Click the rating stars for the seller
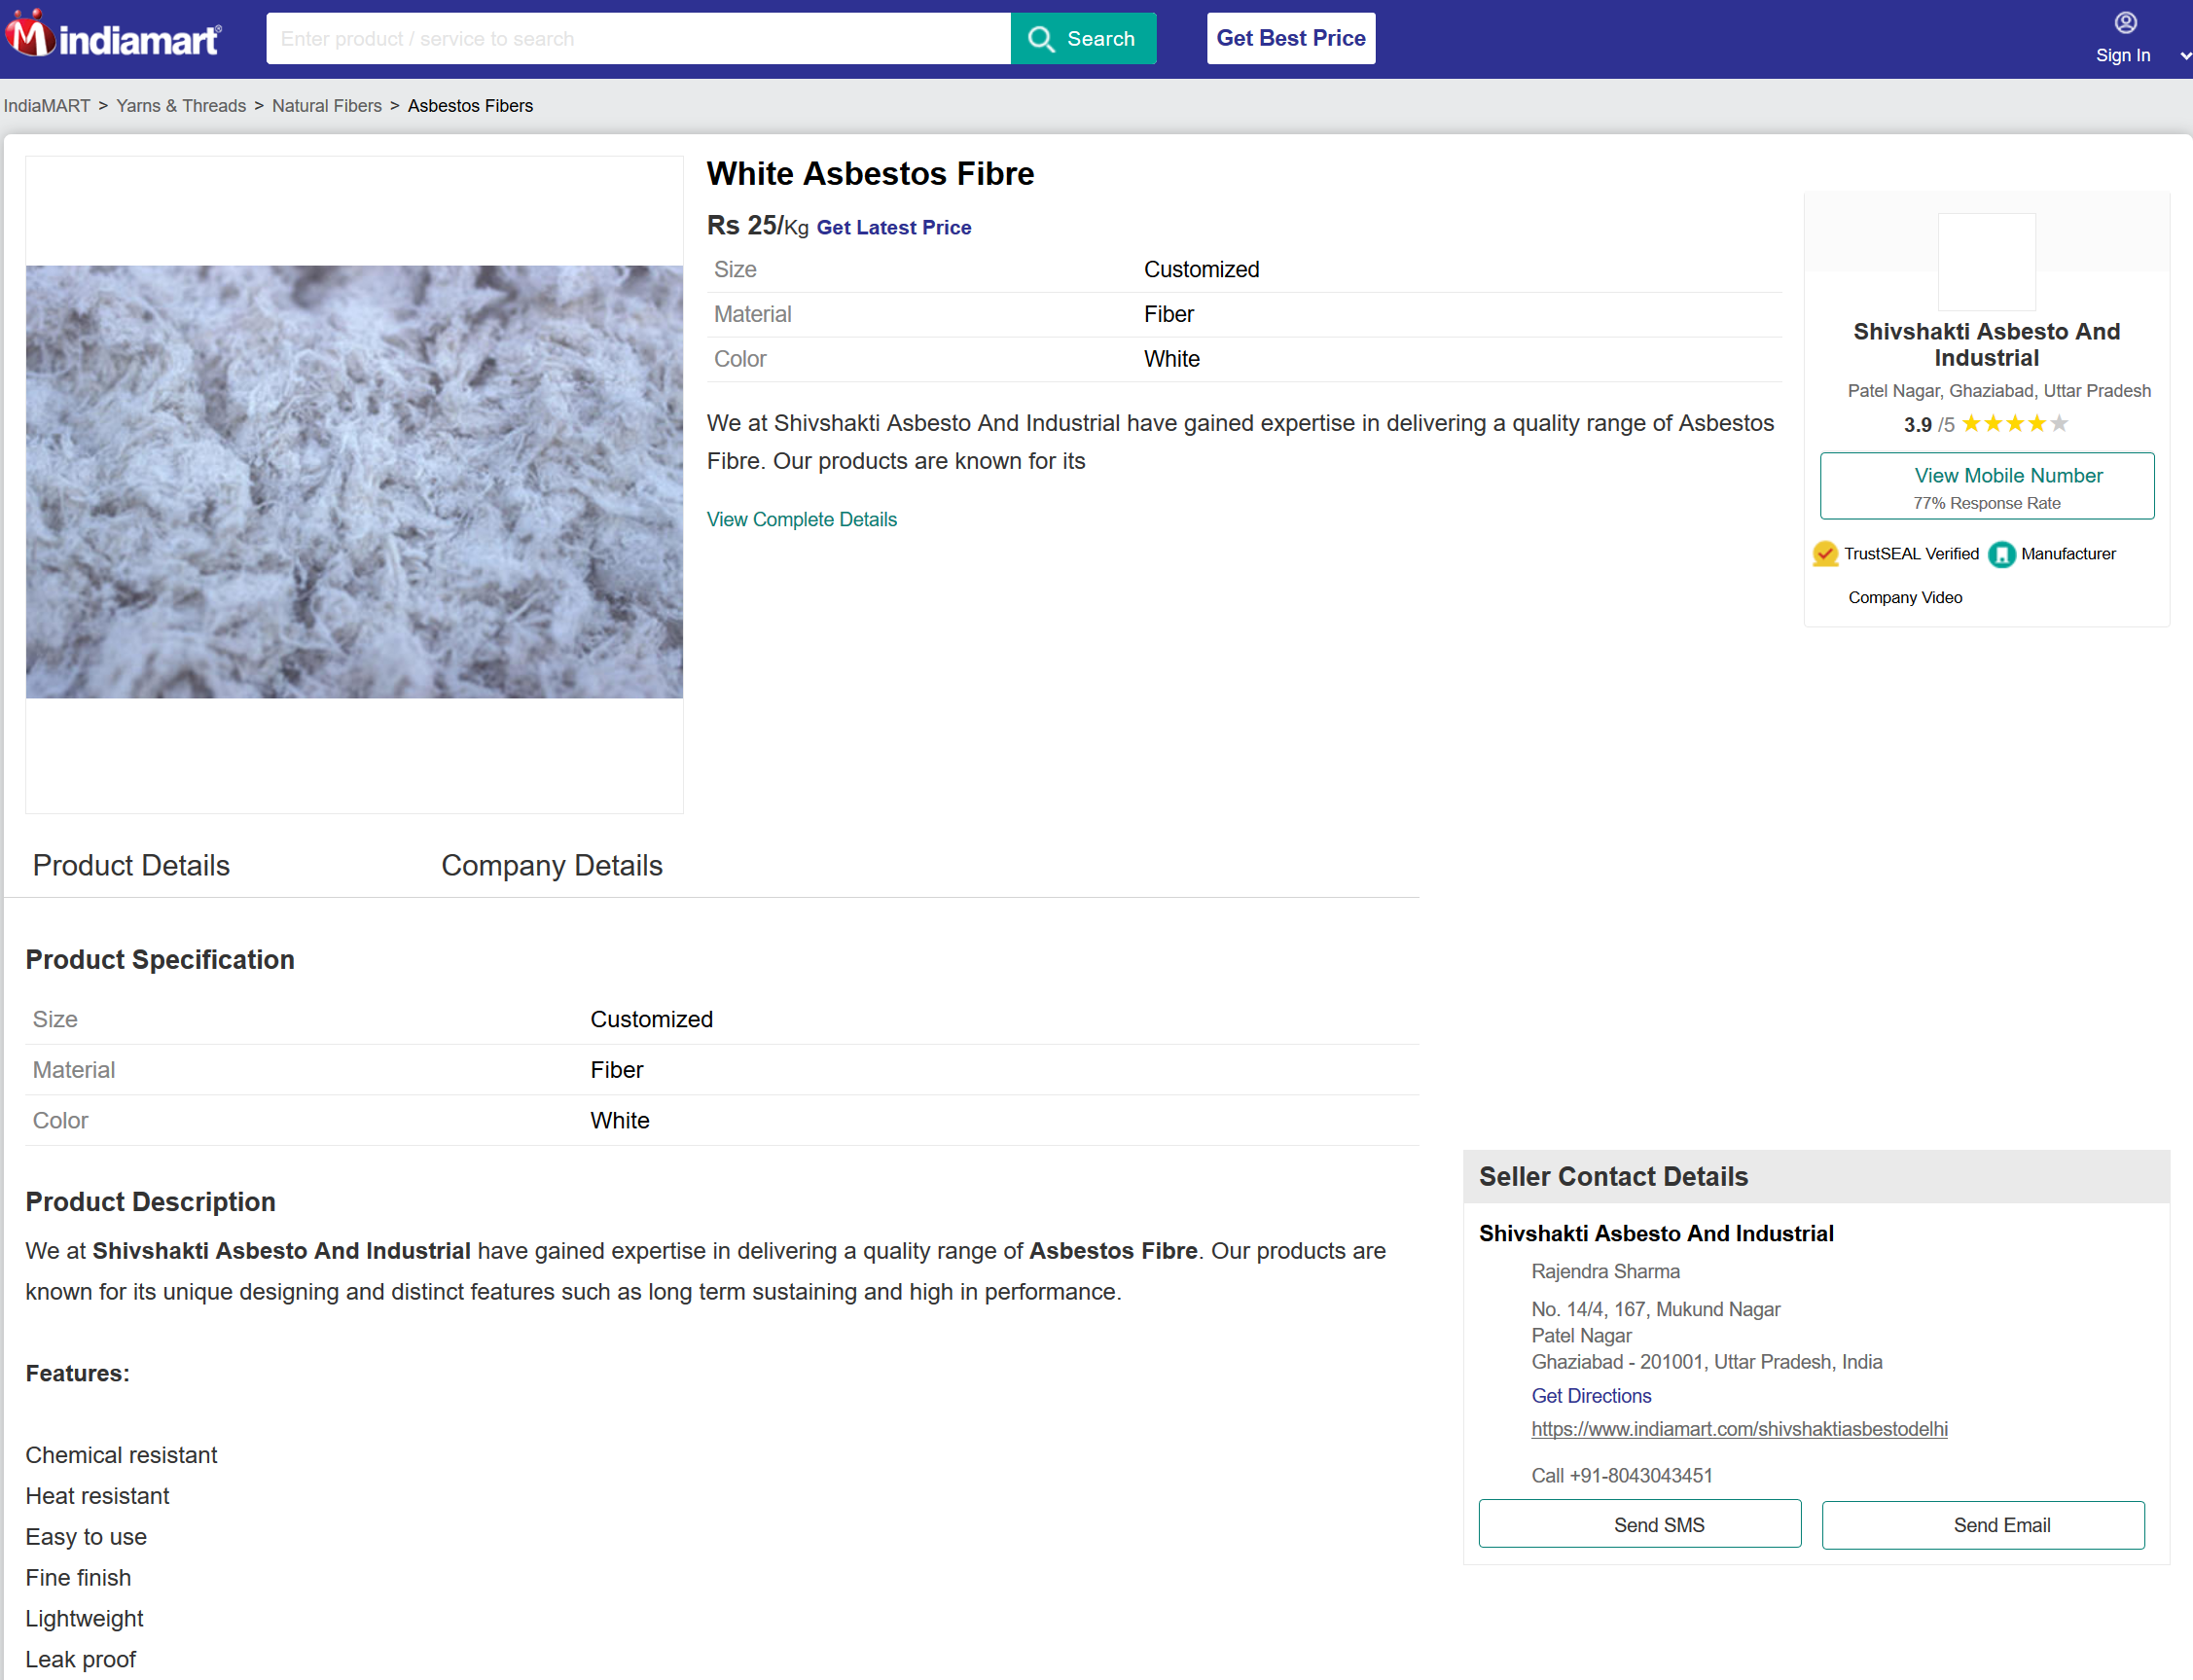The height and width of the screenshot is (1680, 2193). [2014, 424]
